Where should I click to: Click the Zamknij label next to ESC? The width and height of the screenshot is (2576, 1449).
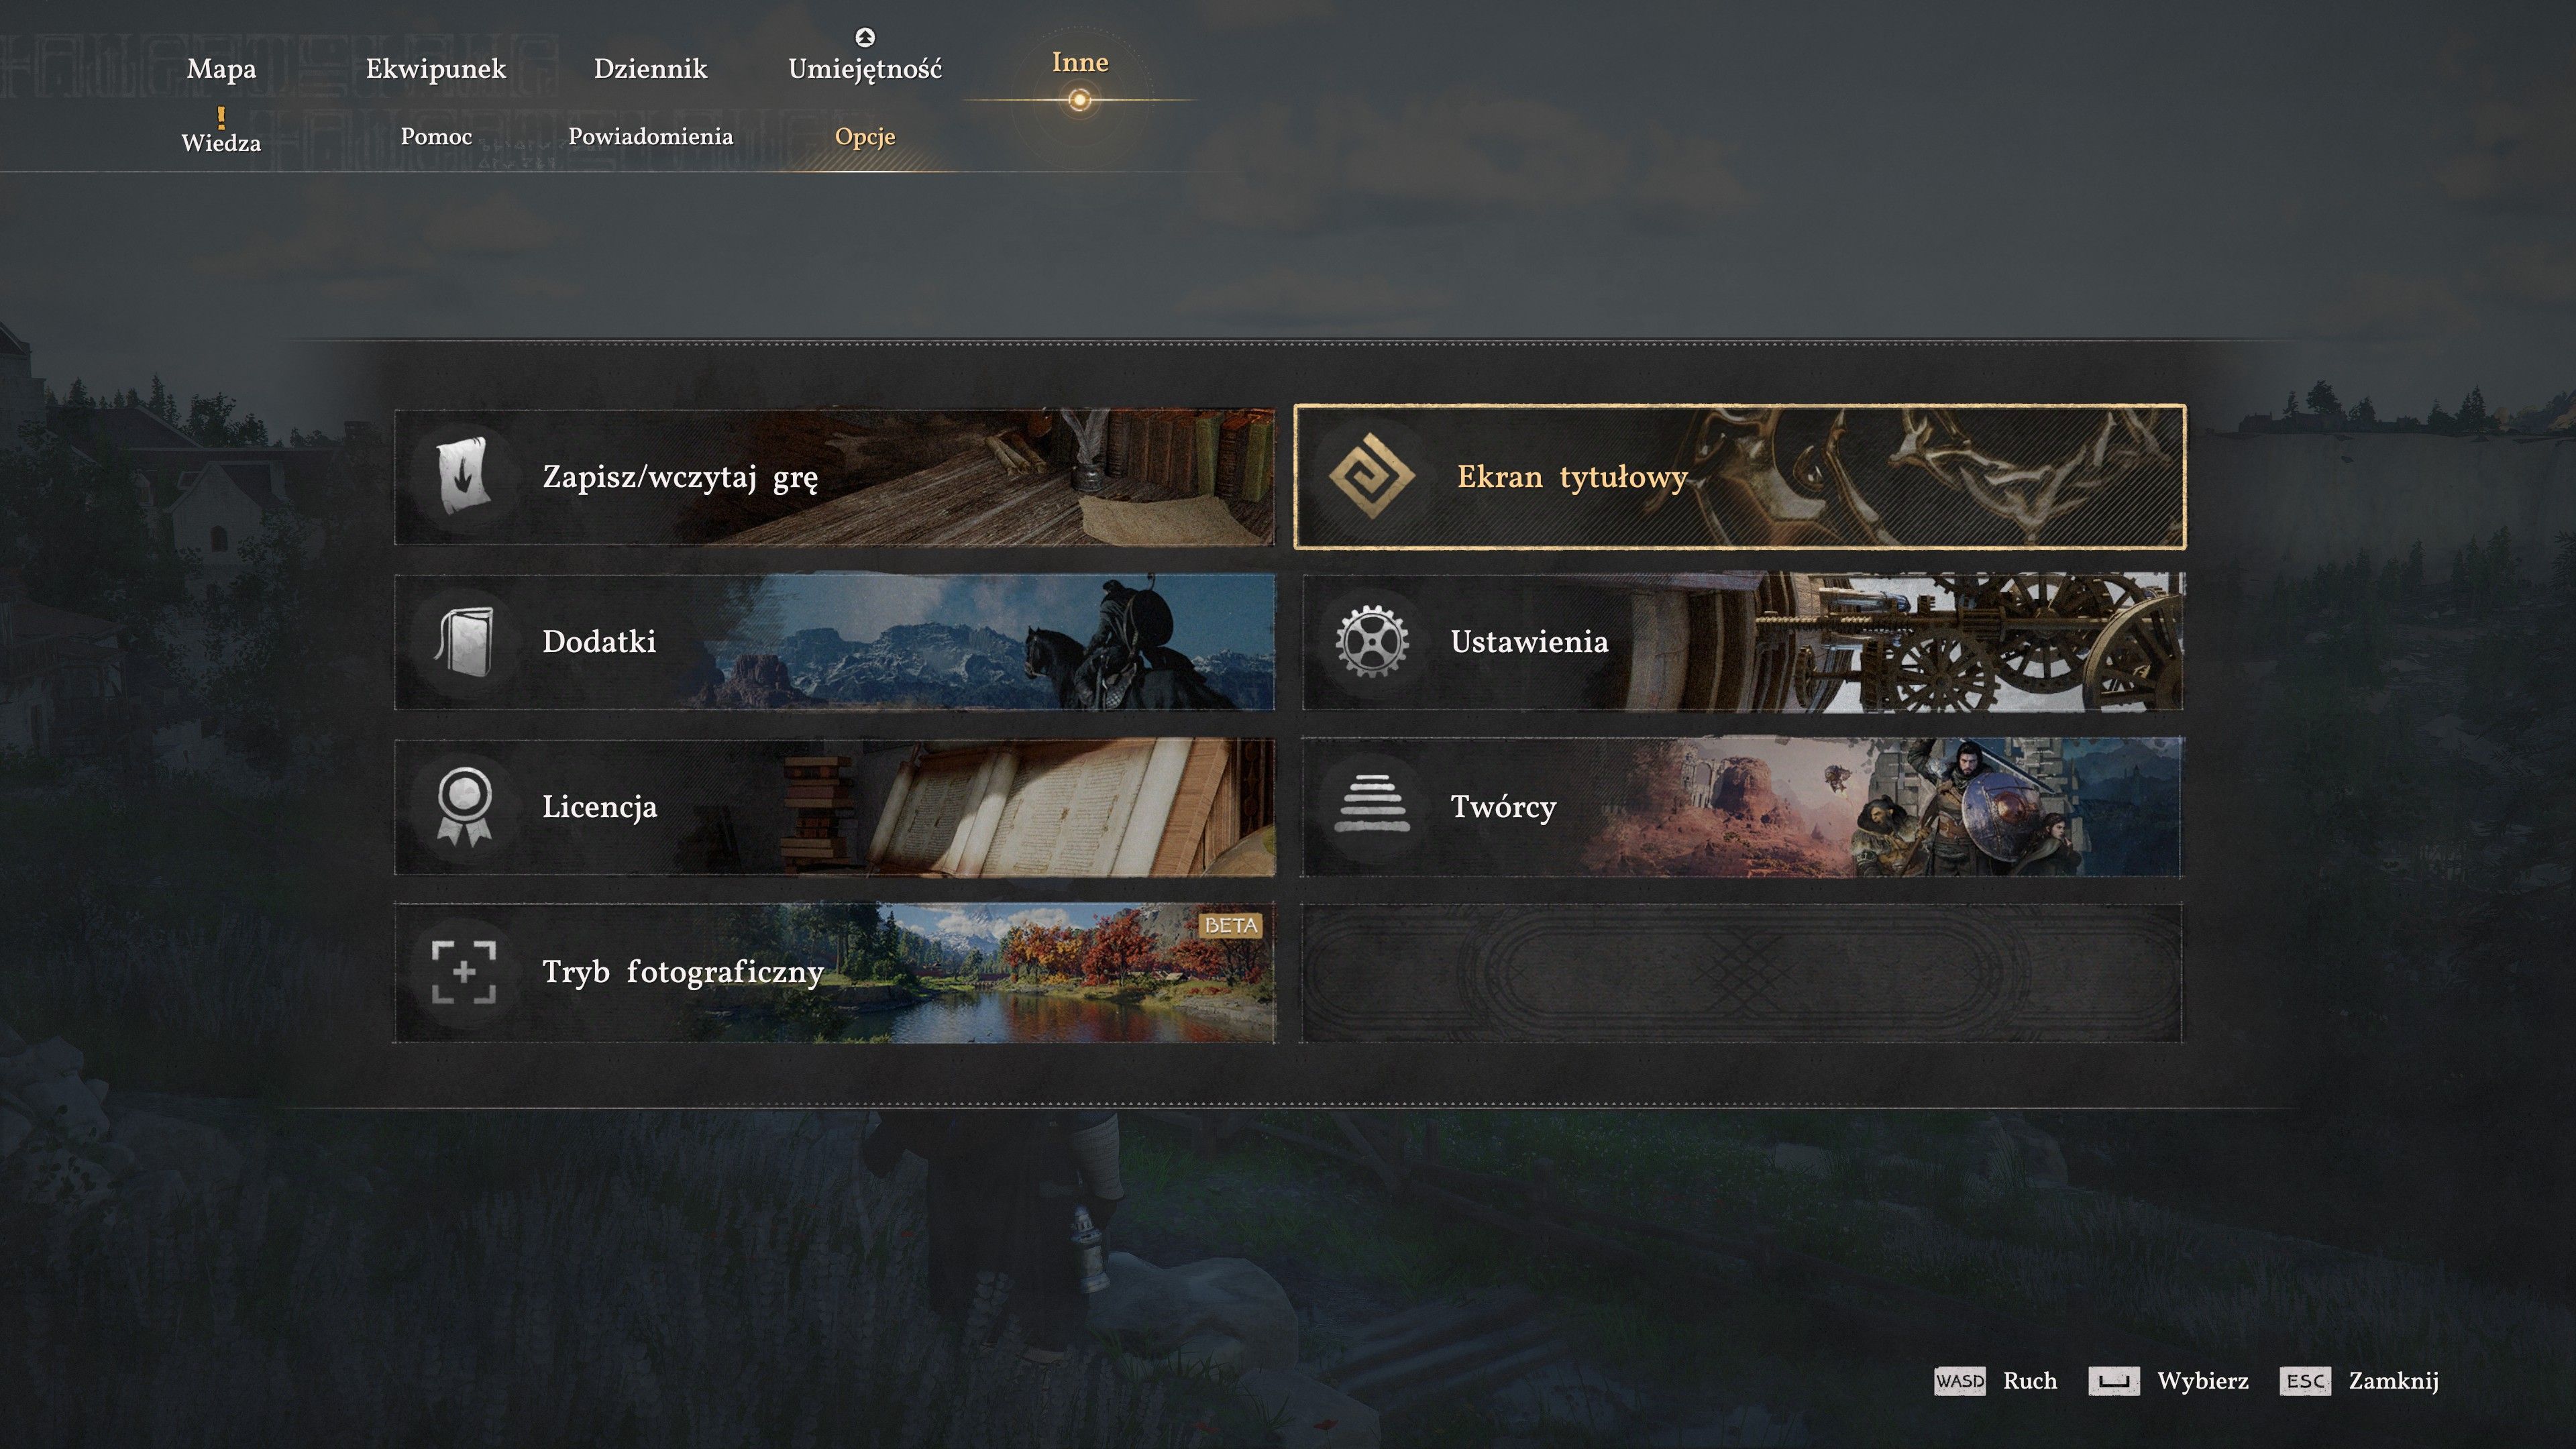click(2393, 1381)
